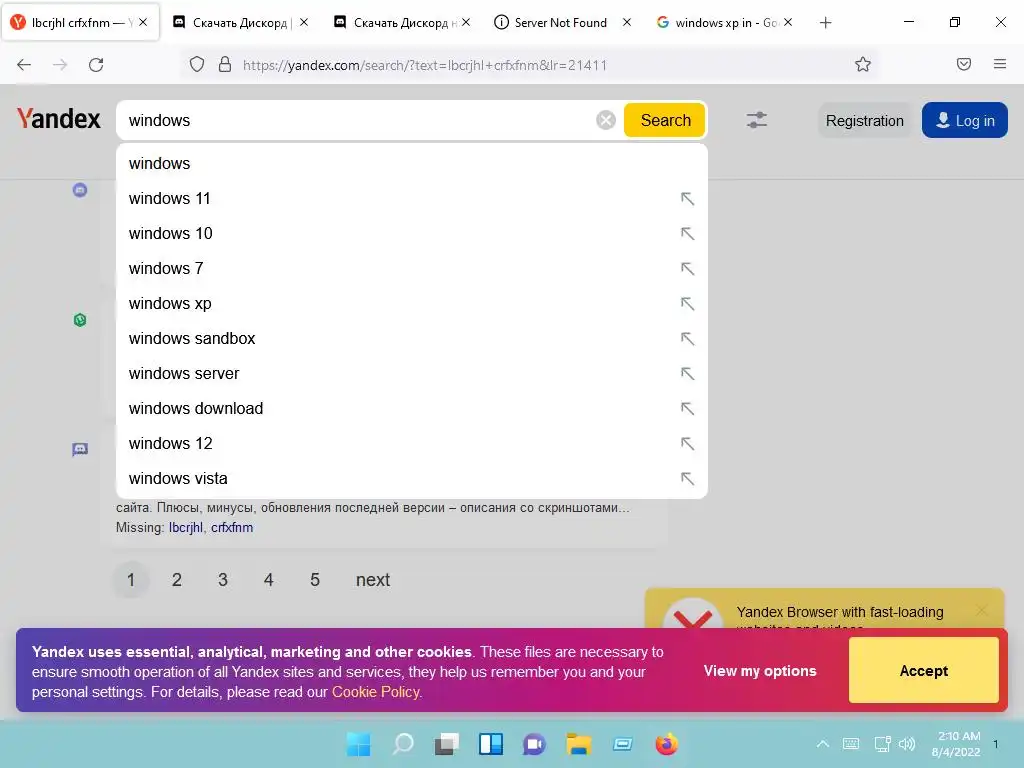
Task: Open Windows Start menu on taskbar
Action: pos(358,744)
